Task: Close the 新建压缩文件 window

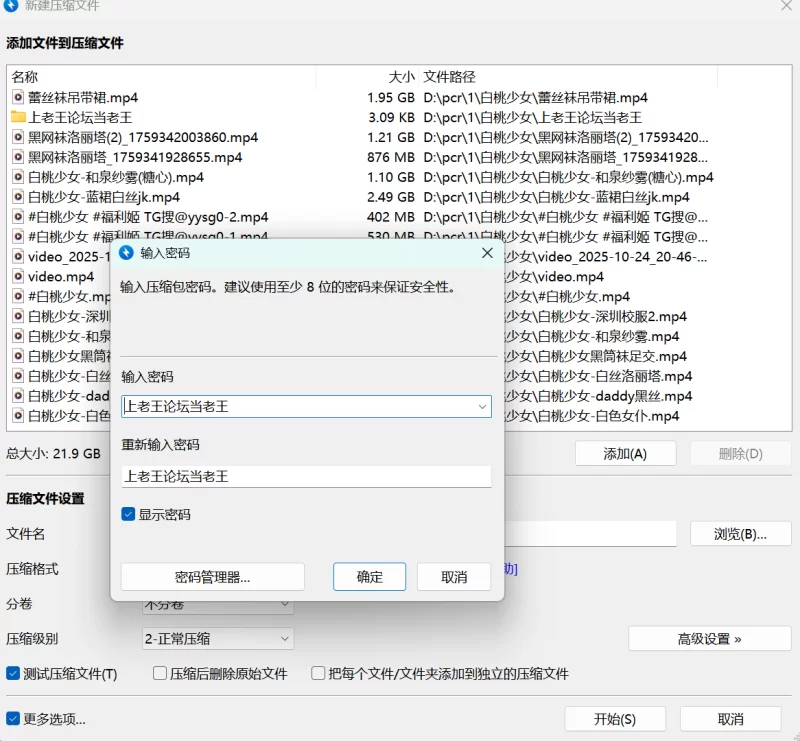Action: click(786, 6)
